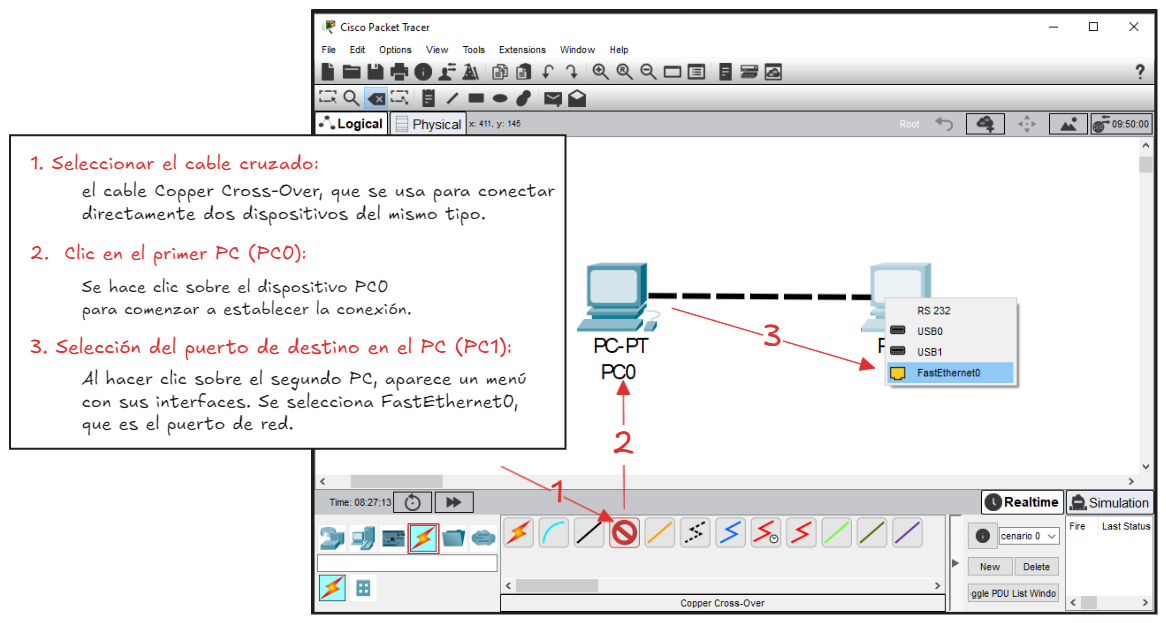This screenshot has width=1166, height=623.
Task: Choose FastEthernet0 from the port menu
Action: [949, 373]
